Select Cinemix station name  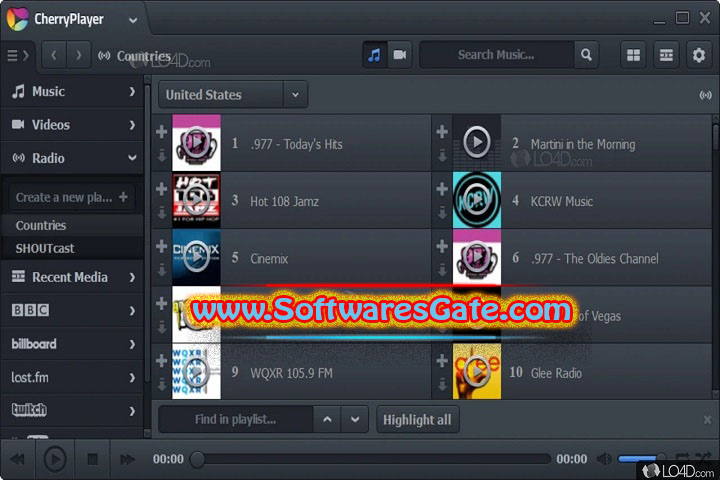click(269, 259)
